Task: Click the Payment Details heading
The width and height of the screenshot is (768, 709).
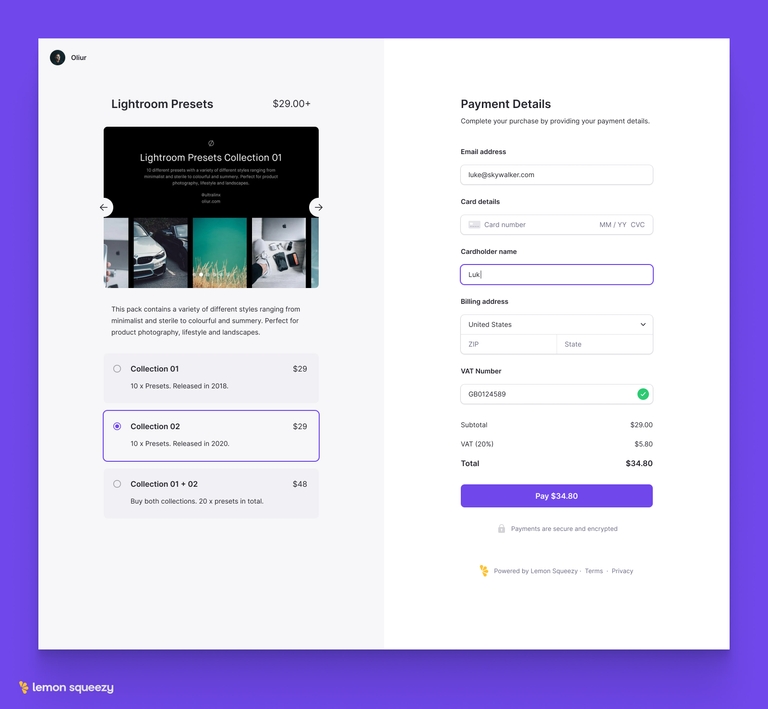Action: tap(505, 104)
